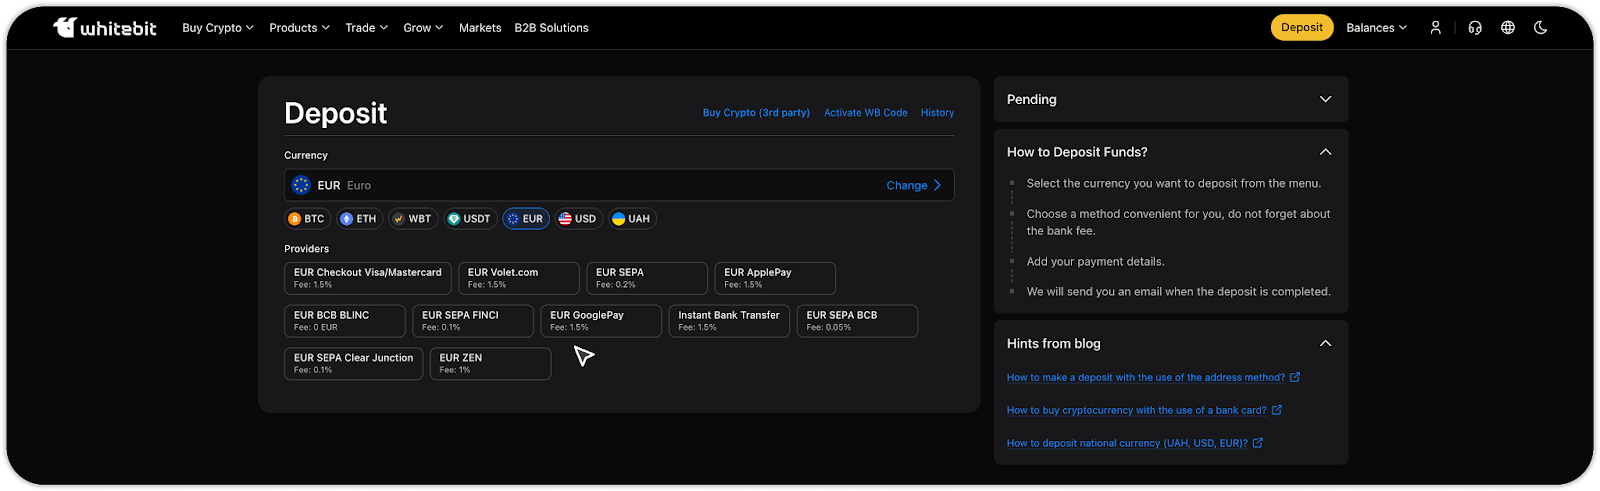Choose the USDT currency chip
1600x491 pixels.
[469, 219]
